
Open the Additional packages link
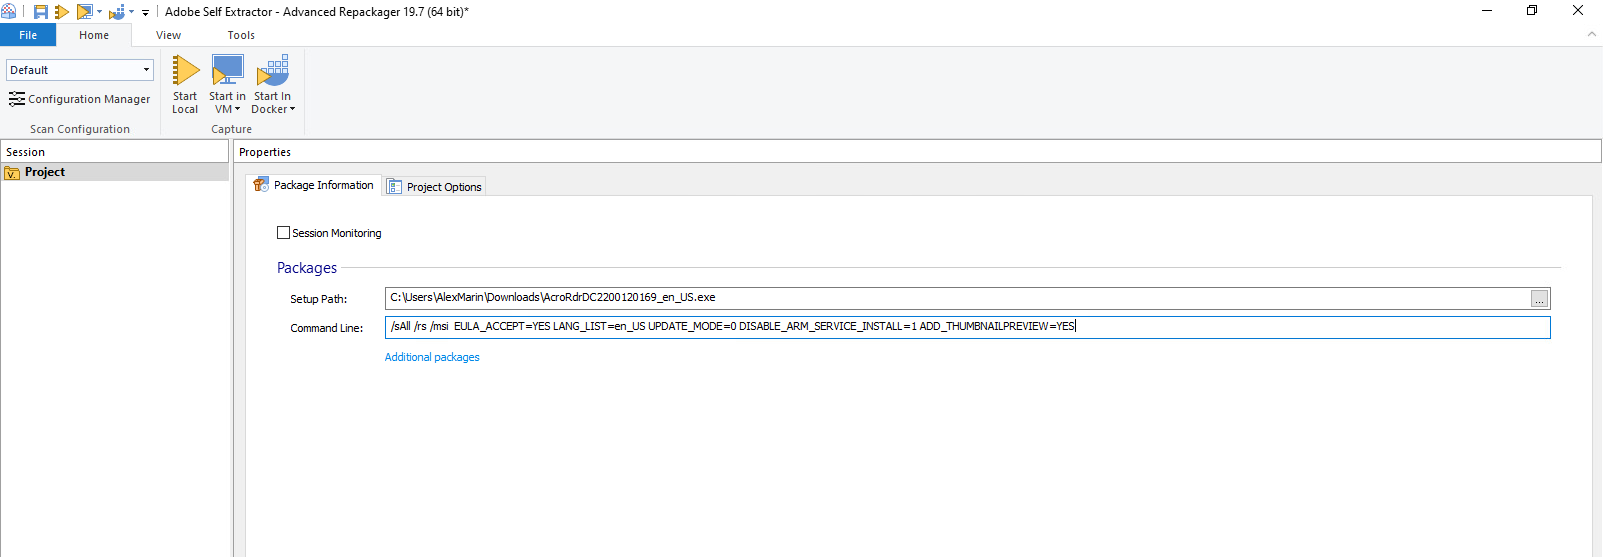tap(432, 357)
